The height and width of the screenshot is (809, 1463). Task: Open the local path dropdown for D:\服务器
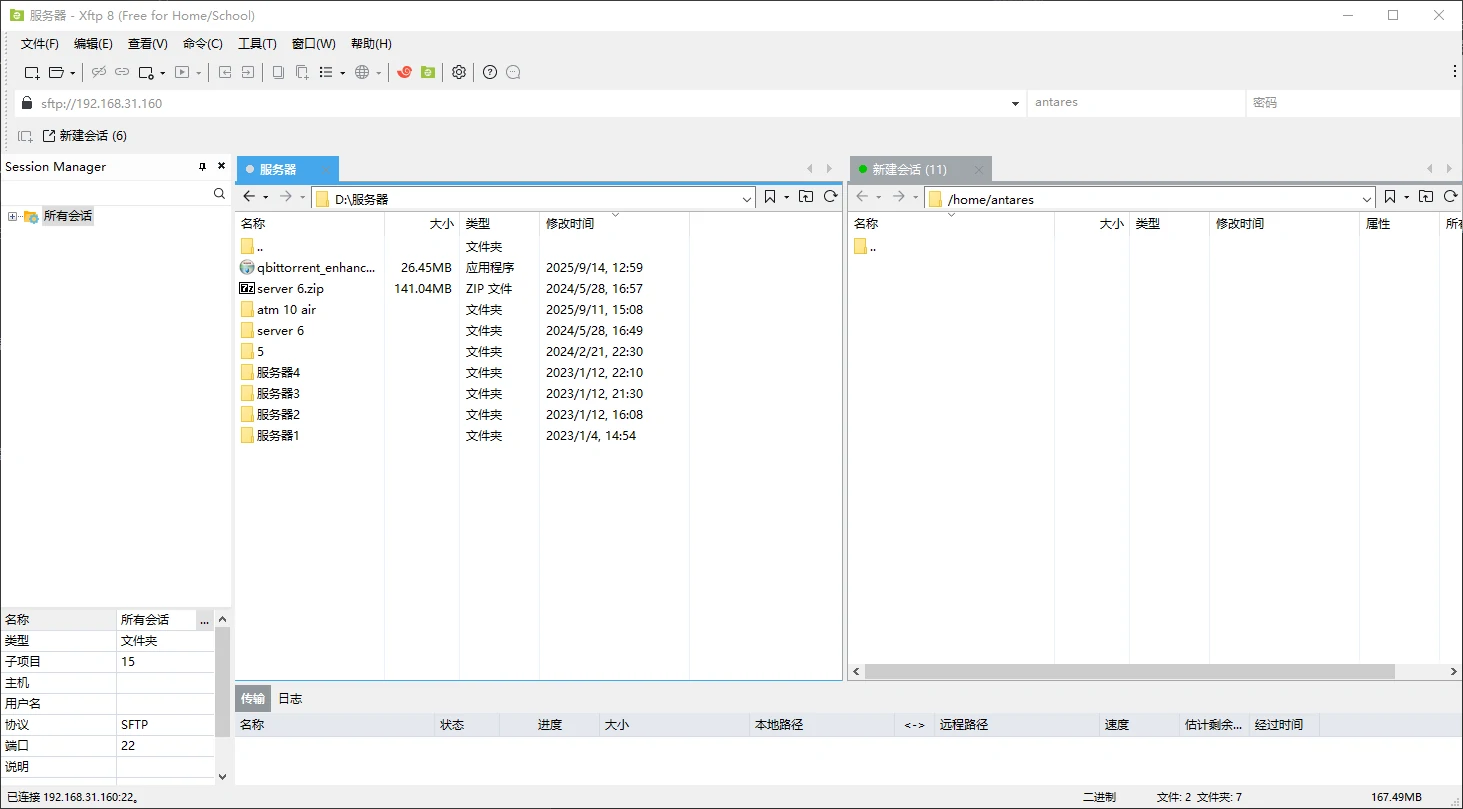coord(747,199)
